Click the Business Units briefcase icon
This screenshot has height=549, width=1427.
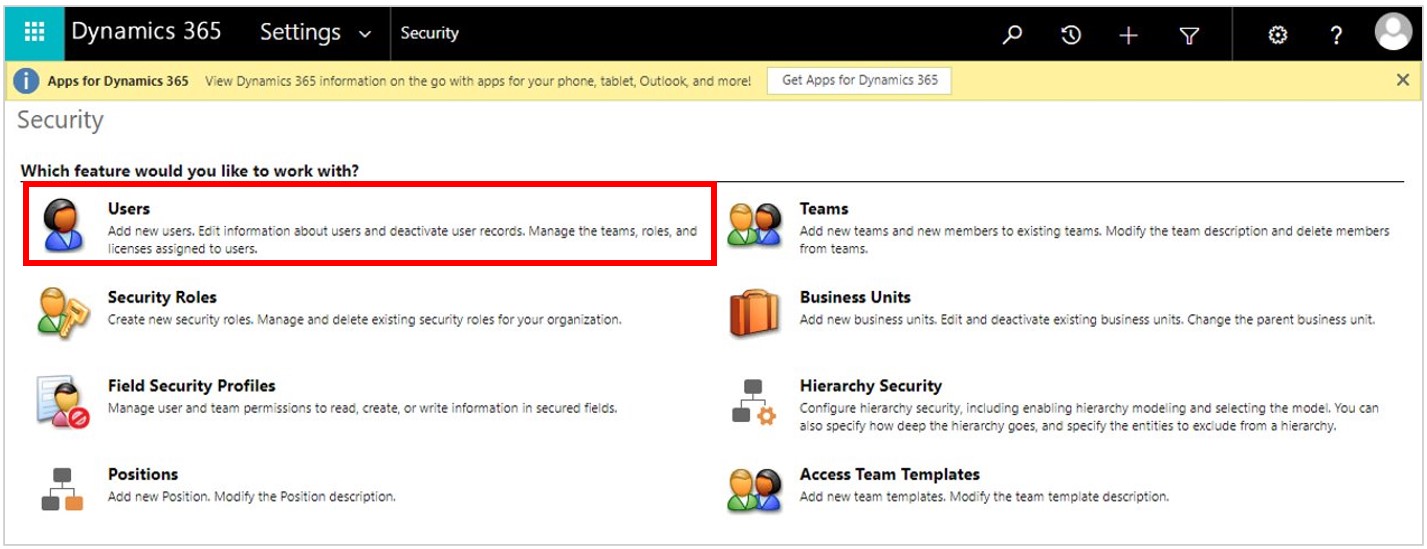[754, 313]
